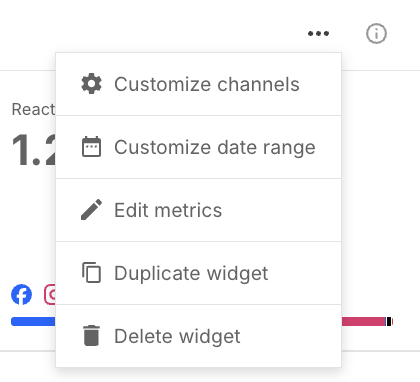Select Customize channels from the menu

[199, 84]
